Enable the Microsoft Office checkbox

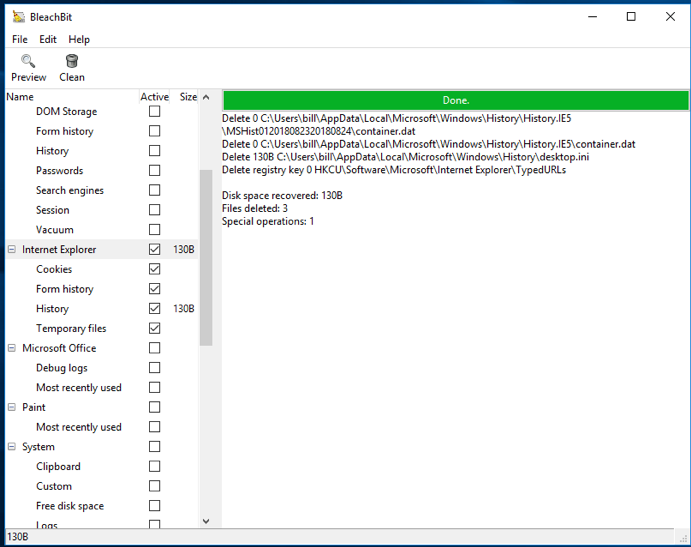(154, 348)
